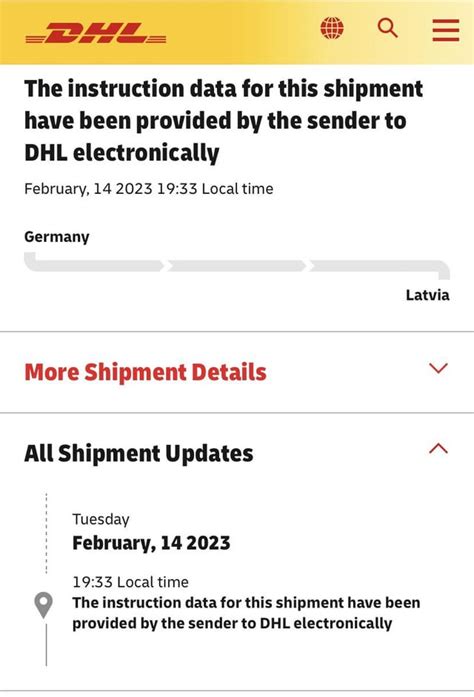Viewport: 474px width, 697px height.
Task: Click the Germany origin label
Action: 56,237
